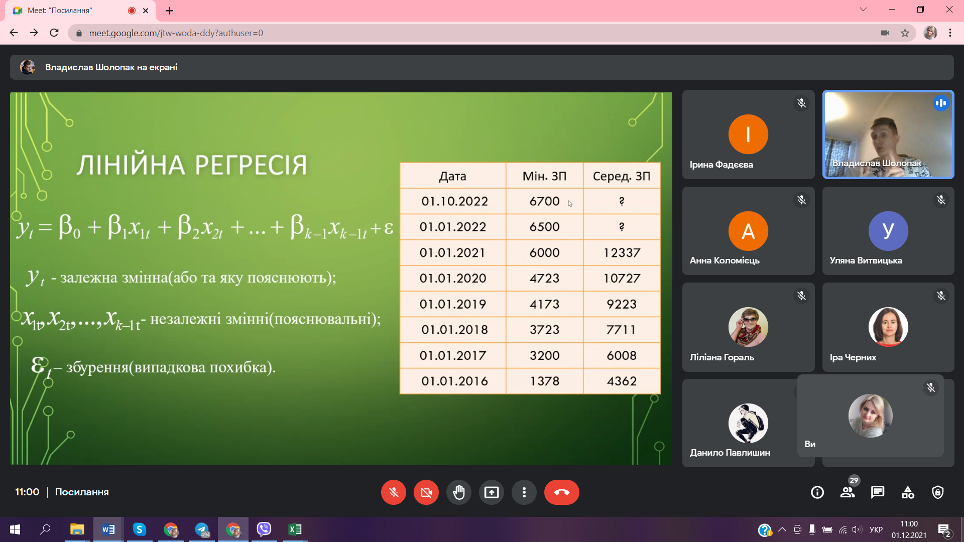Unmute microphone in Meet controls
The height and width of the screenshot is (542, 964).
click(x=393, y=492)
